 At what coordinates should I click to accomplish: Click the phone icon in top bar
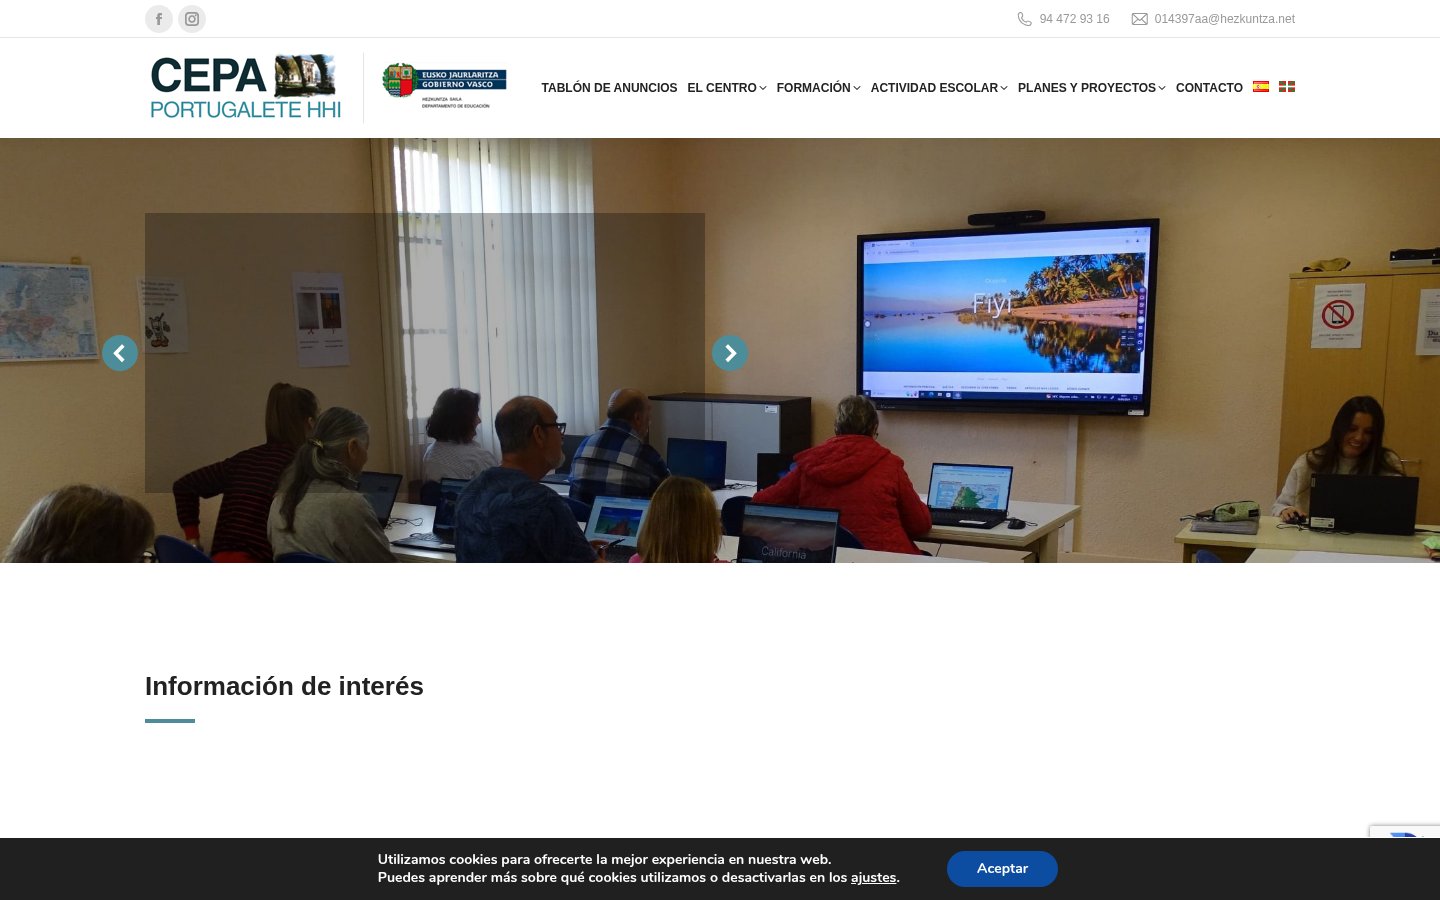[x=1024, y=19]
